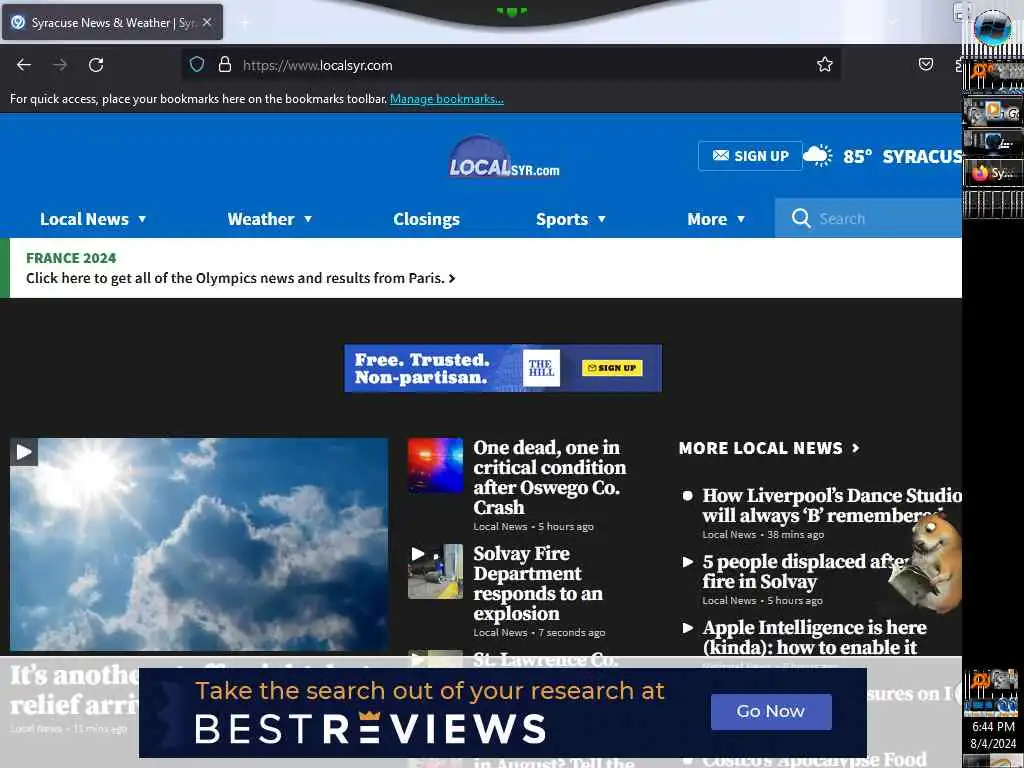Open 'Apple Intelligence is here' article

(814, 637)
